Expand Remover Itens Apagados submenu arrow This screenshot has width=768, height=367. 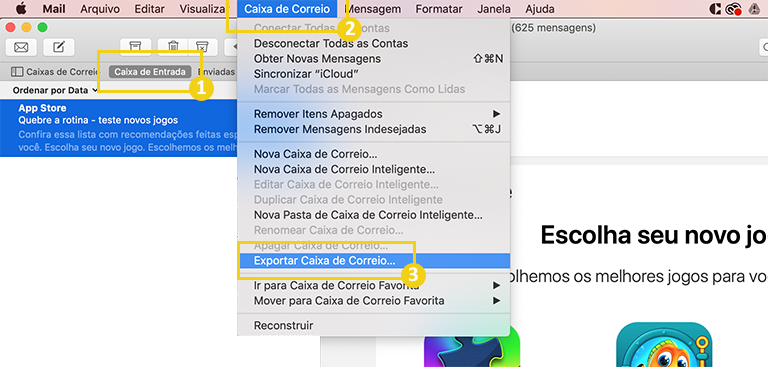(497, 114)
